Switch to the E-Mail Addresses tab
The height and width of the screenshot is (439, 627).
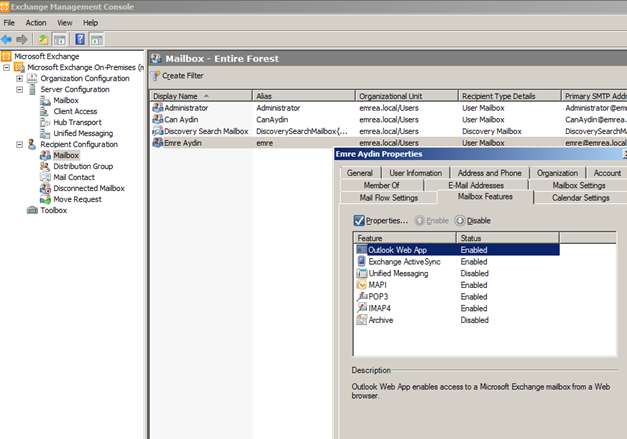coord(476,185)
